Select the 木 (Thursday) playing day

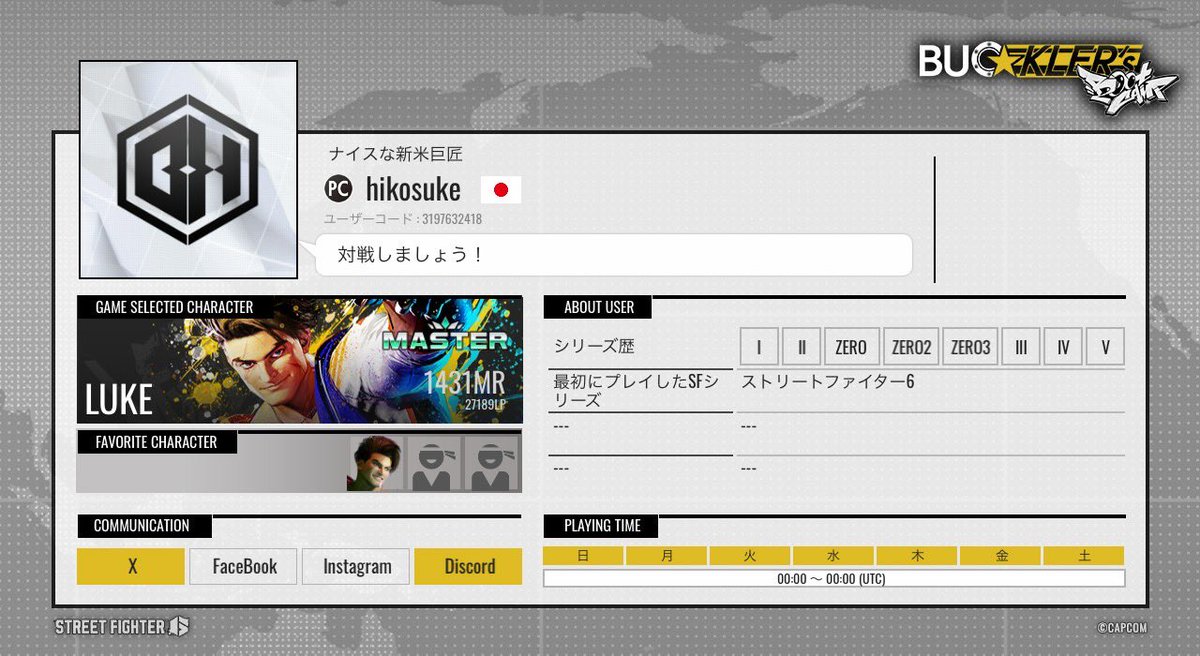[x=917, y=556]
